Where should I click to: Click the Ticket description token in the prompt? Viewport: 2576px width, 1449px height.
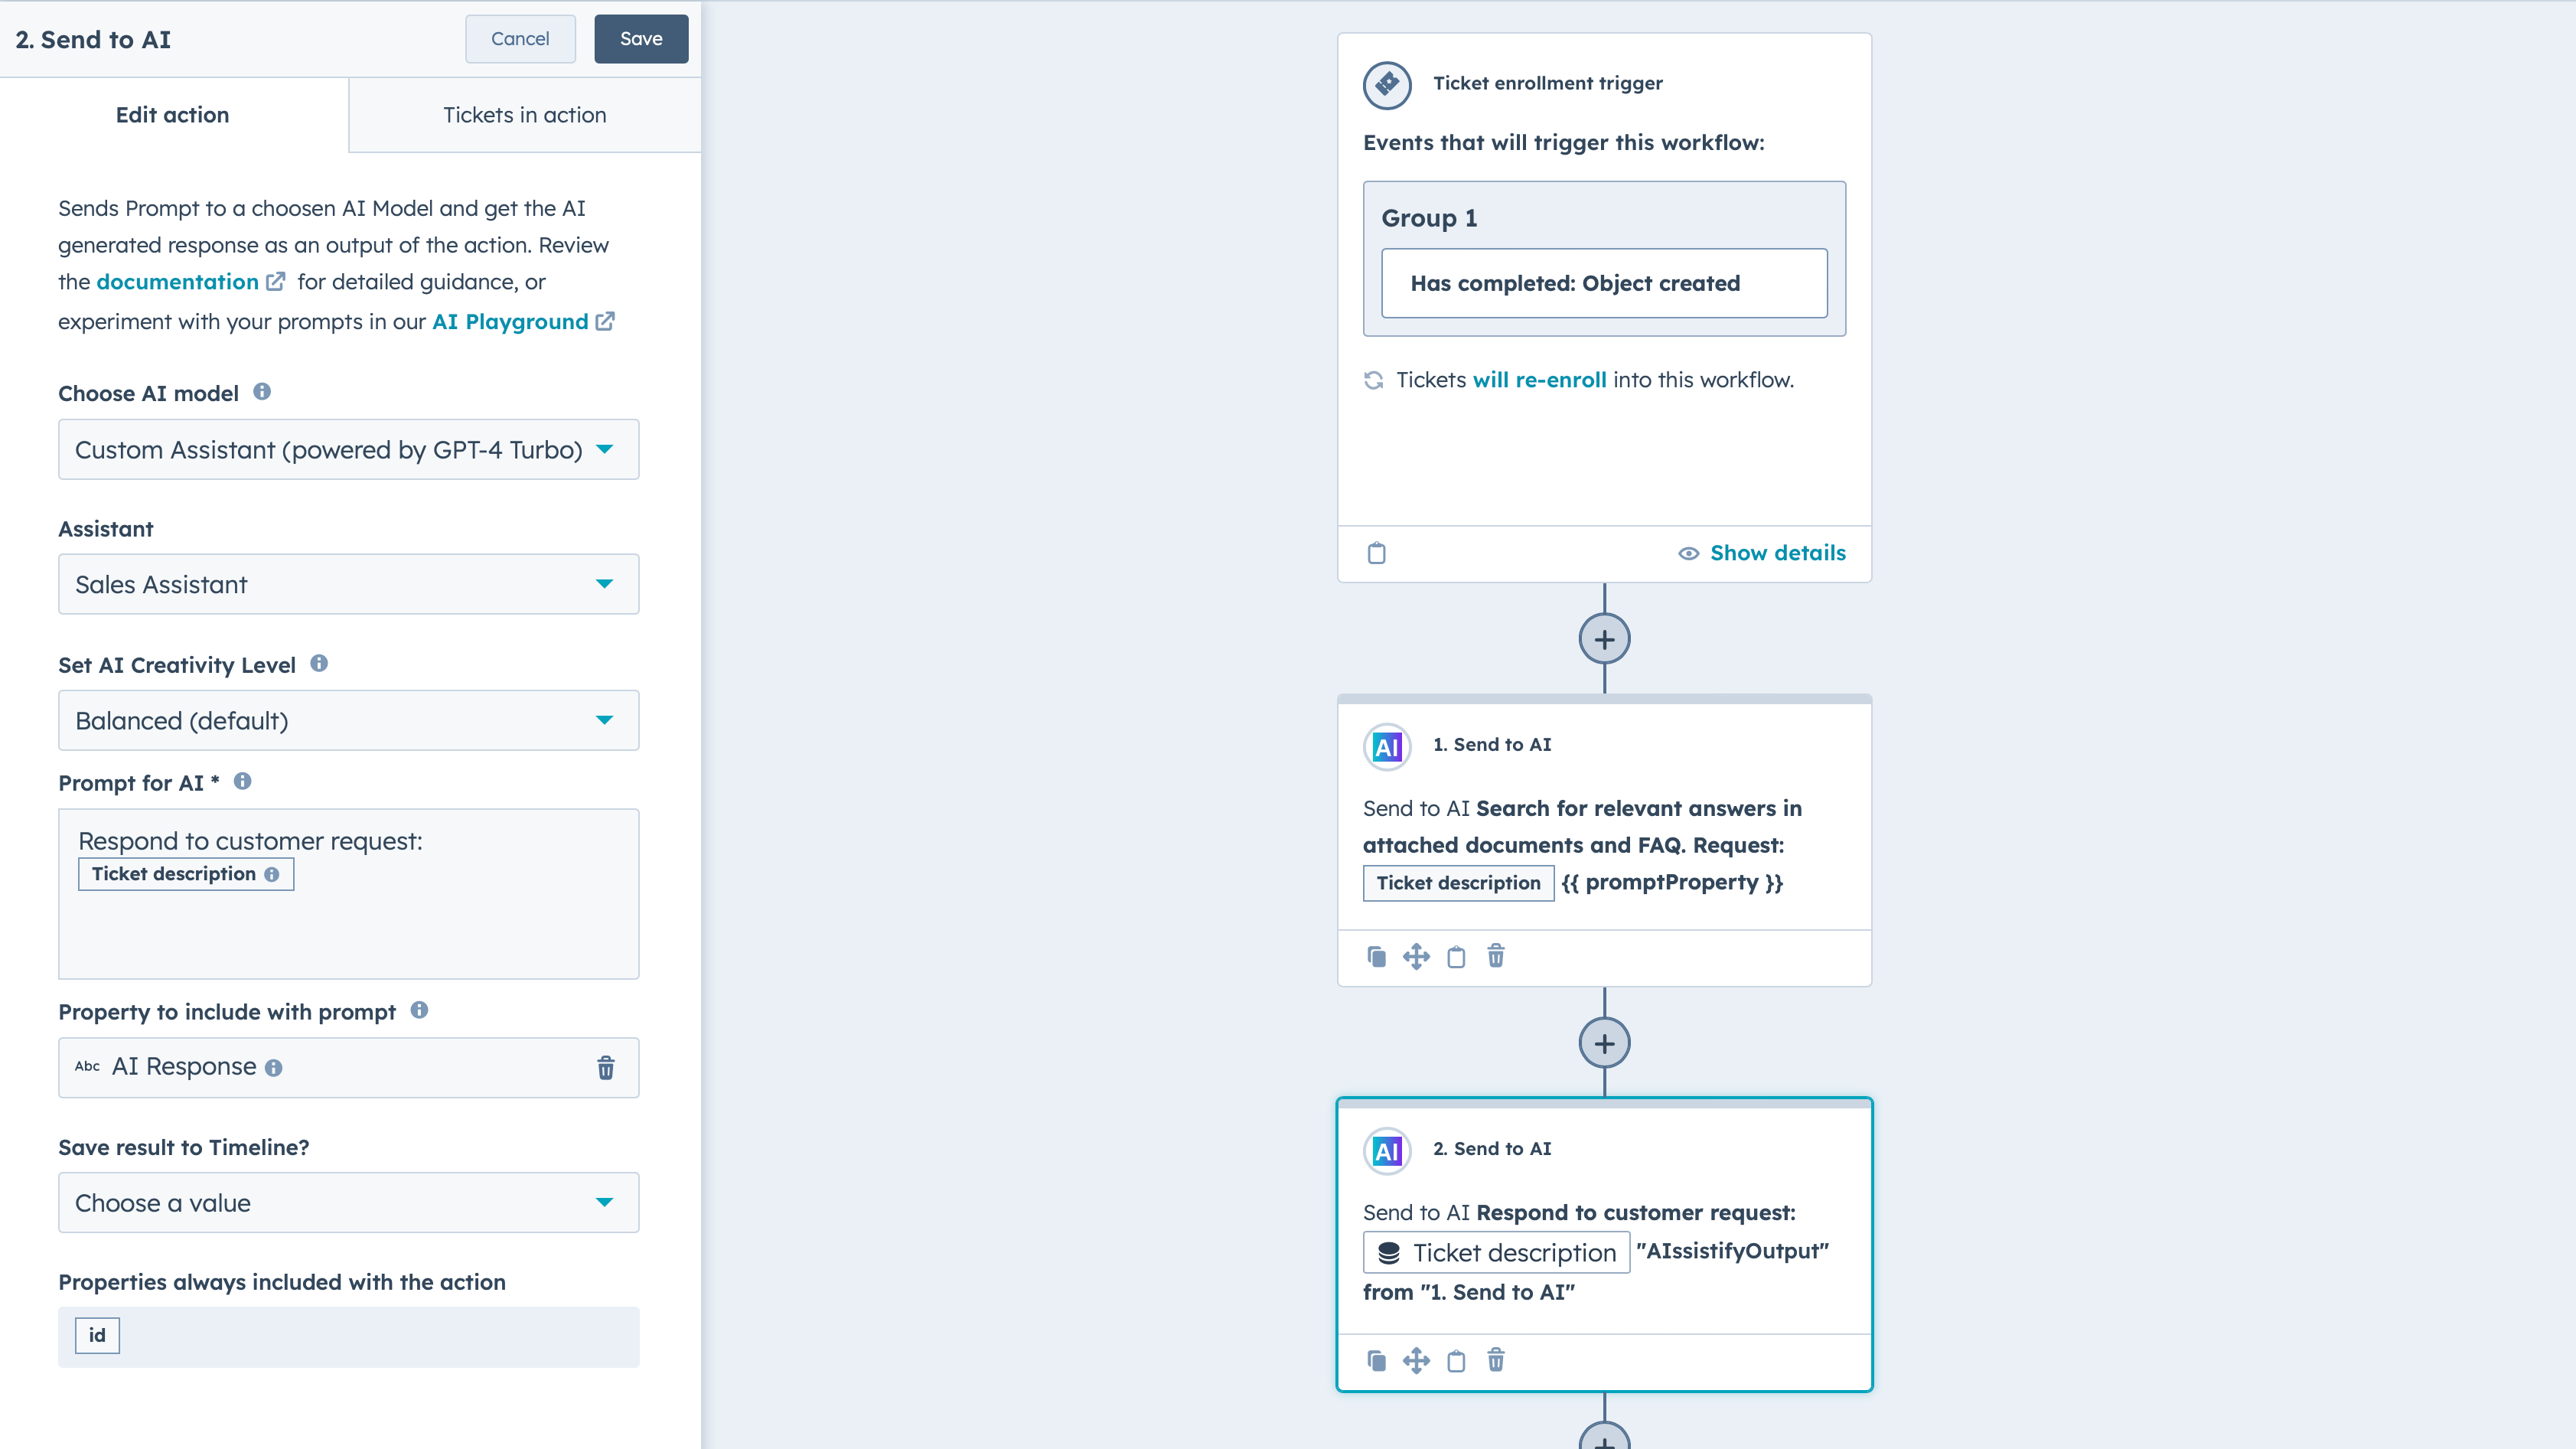(186, 874)
